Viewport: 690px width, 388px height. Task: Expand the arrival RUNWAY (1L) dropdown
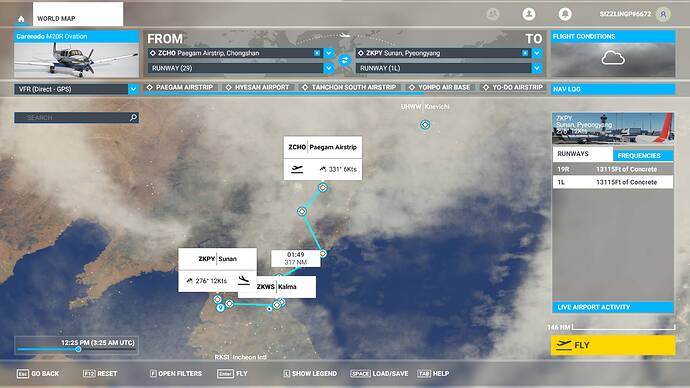click(537, 68)
